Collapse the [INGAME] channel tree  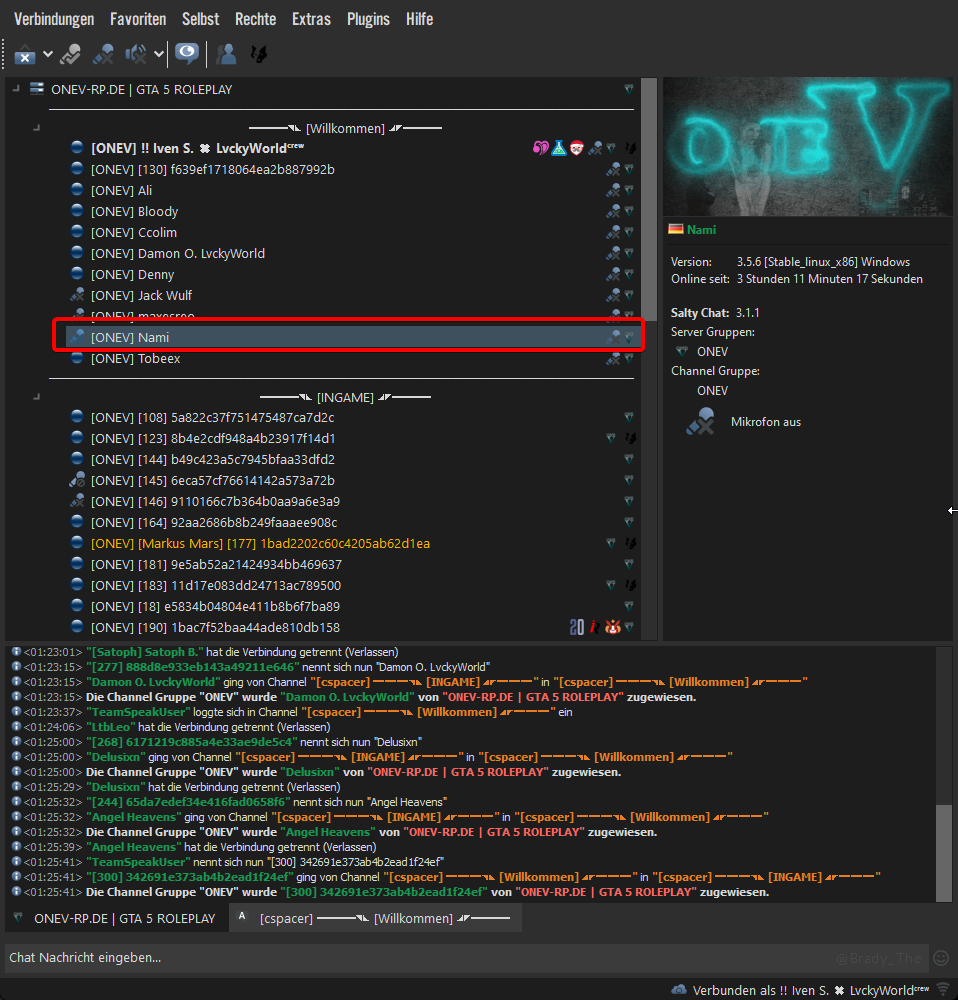coord(37,397)
